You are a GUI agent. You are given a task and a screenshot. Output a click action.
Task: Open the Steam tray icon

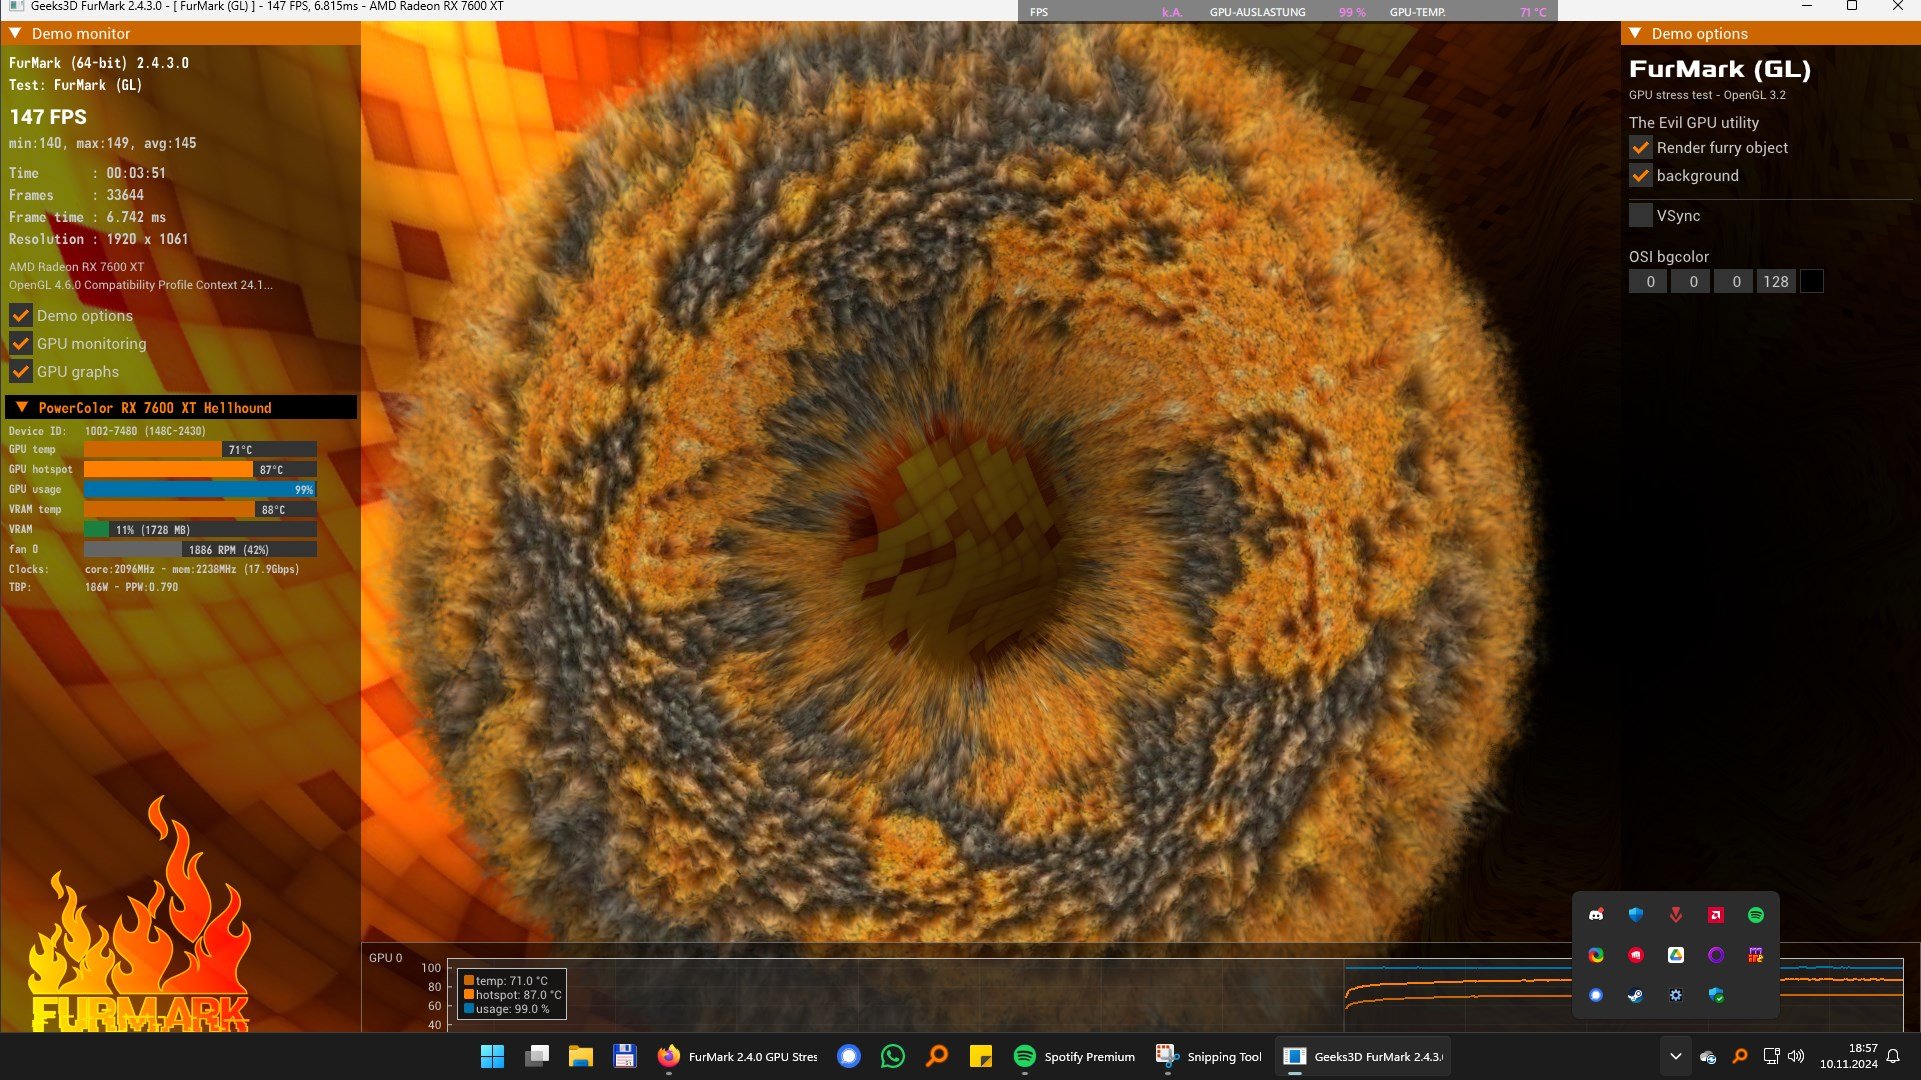(x=1636, y=995)
